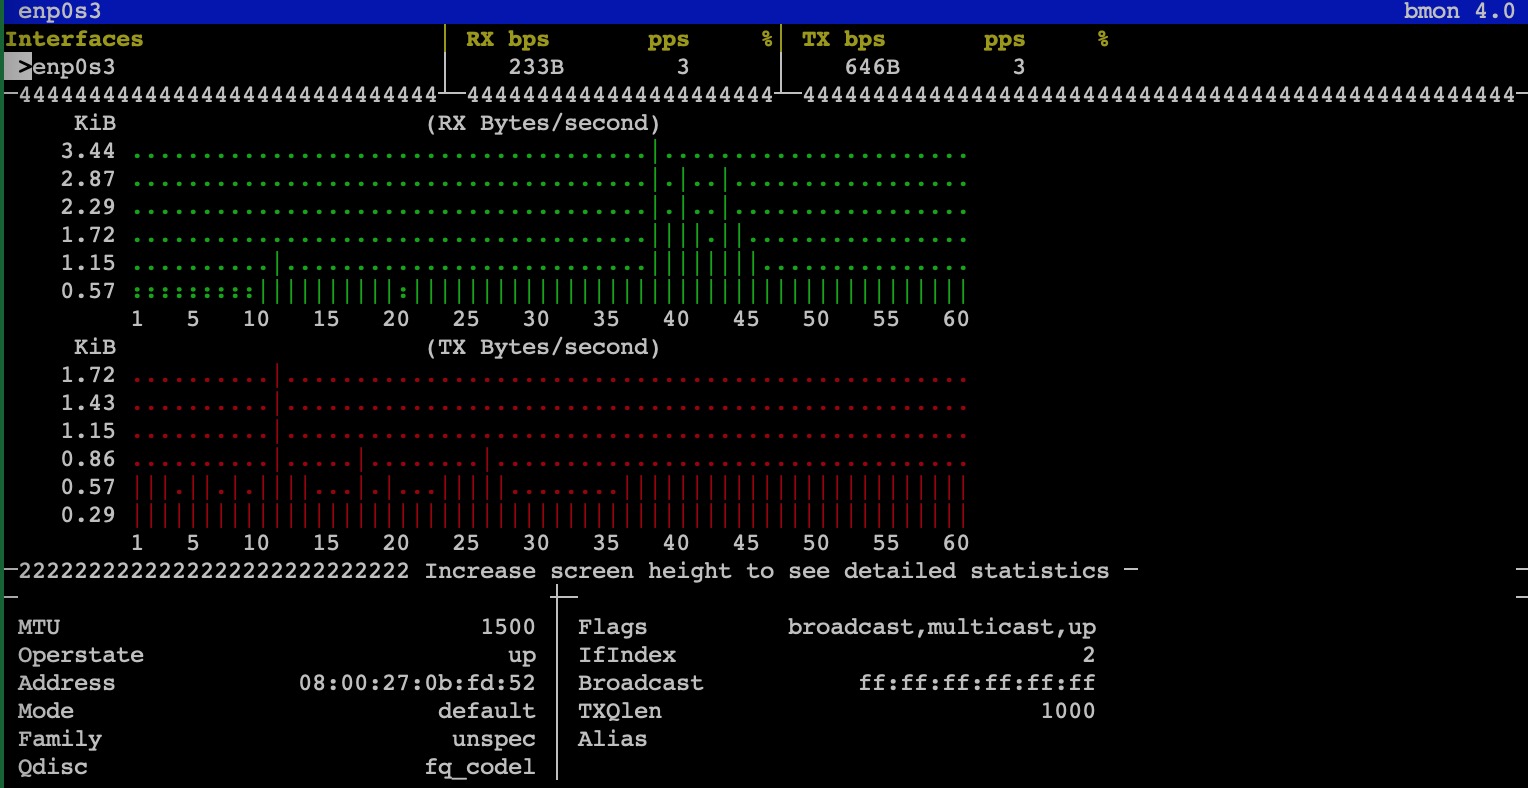Click the TX rate value 646B
Image resolution: width=1528 pixels, height=788 pixels.
pyautogui.click(x=871, y=67)
